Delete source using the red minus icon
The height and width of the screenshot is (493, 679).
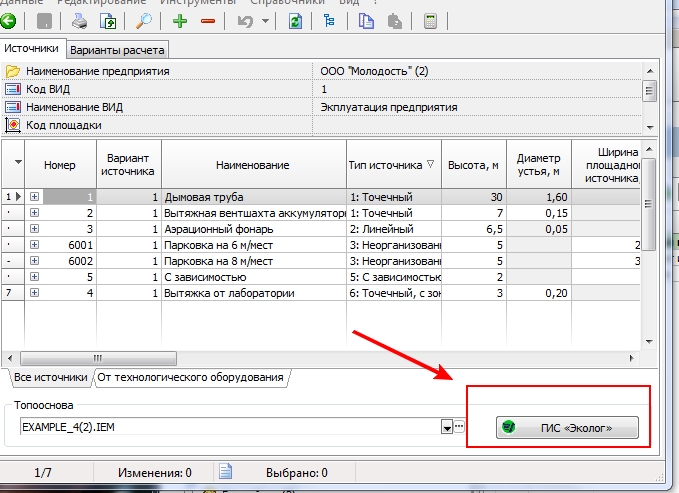click(207, 20)
